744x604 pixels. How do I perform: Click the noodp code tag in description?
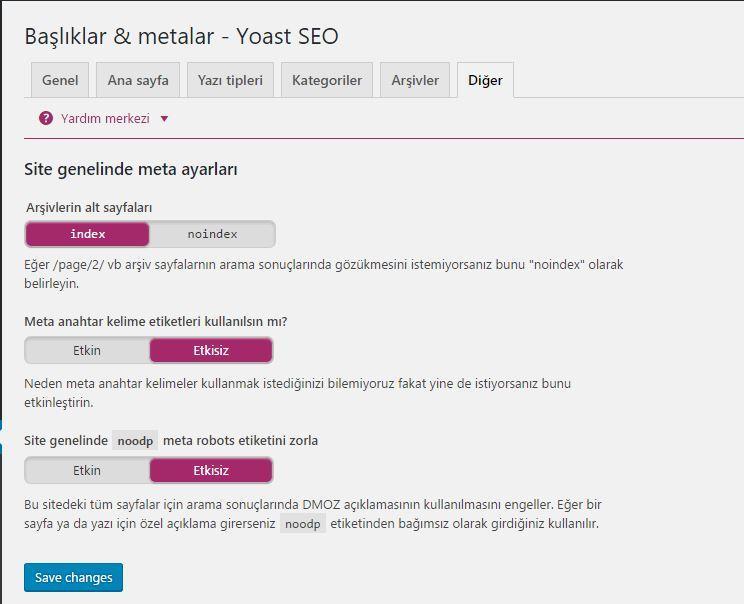click(303, 524)
